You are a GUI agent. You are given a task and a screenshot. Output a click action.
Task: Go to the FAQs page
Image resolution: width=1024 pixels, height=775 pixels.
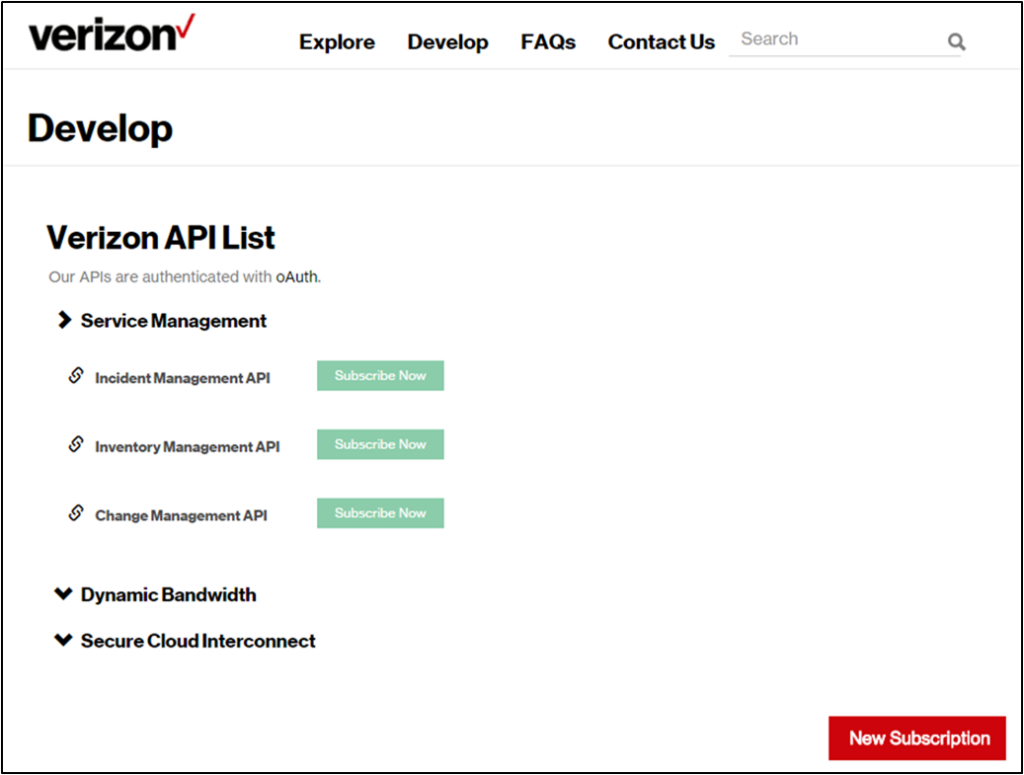(x=548, y=42)
